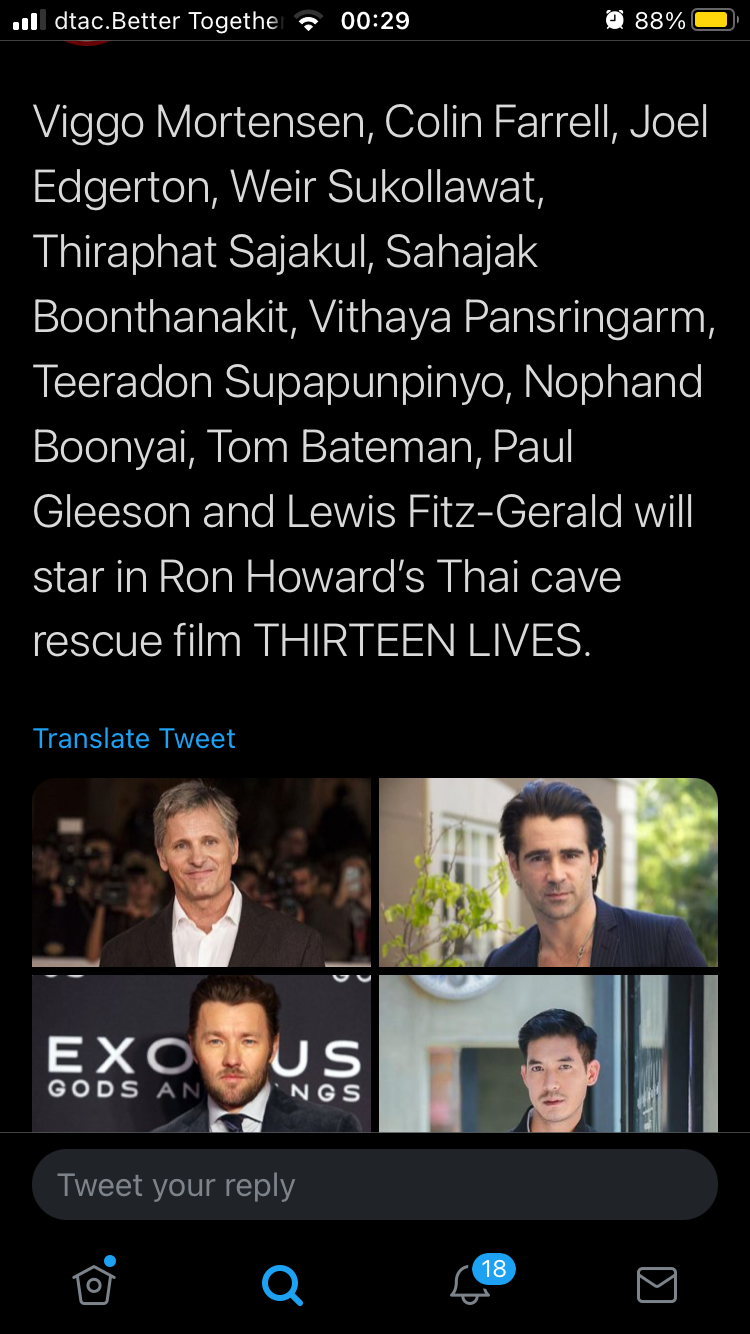Screen dimensions: 750x1334
Task: Open photo of gray-haired man in white shirt
Action: (x=201, y=872)
